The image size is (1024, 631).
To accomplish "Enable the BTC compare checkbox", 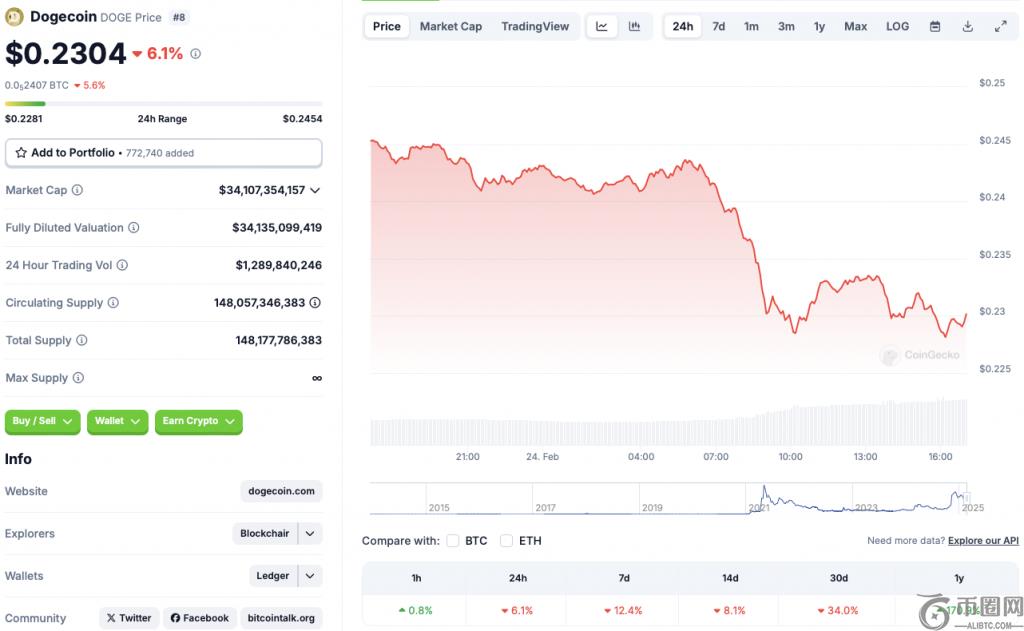I will coord(453,541).
